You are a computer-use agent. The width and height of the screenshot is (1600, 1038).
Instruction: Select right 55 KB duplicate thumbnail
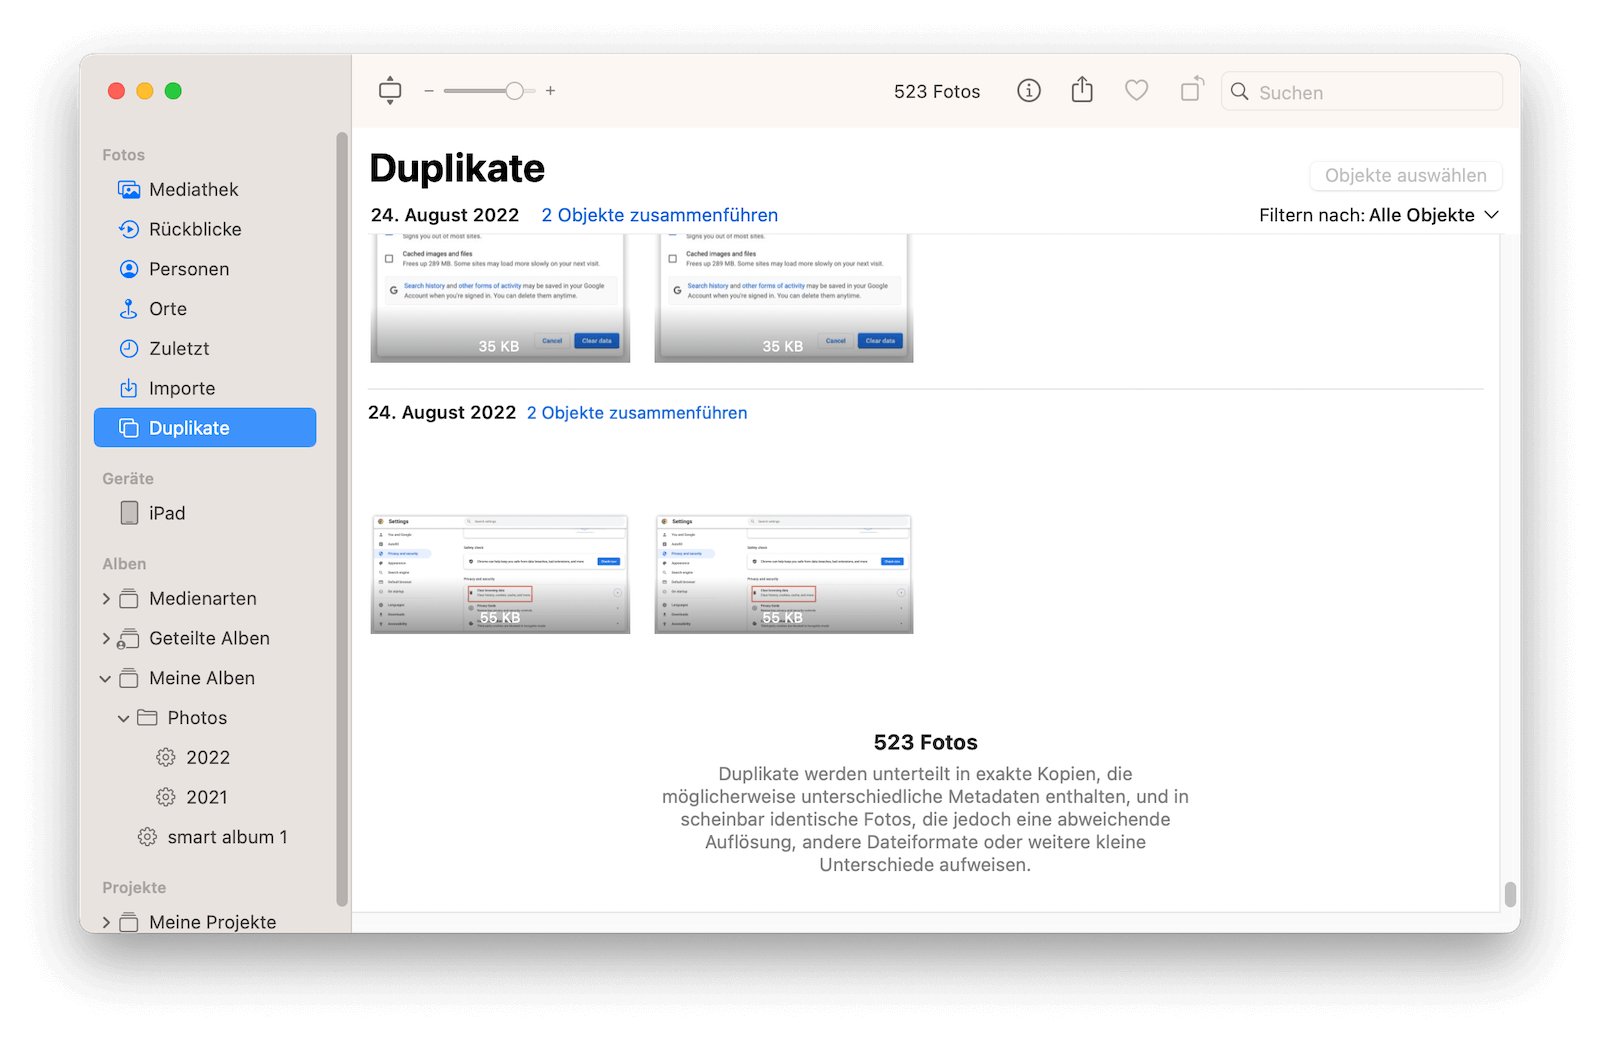(784, 574)
